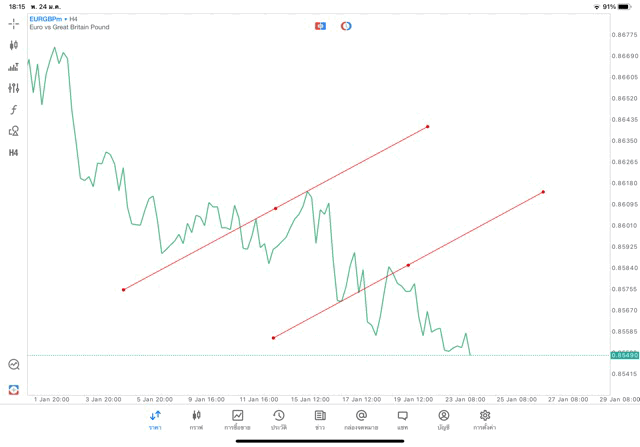Screen dimensions: 640x447
Task: Click the chart search icon at bottom-left
Action: [14, 365]
